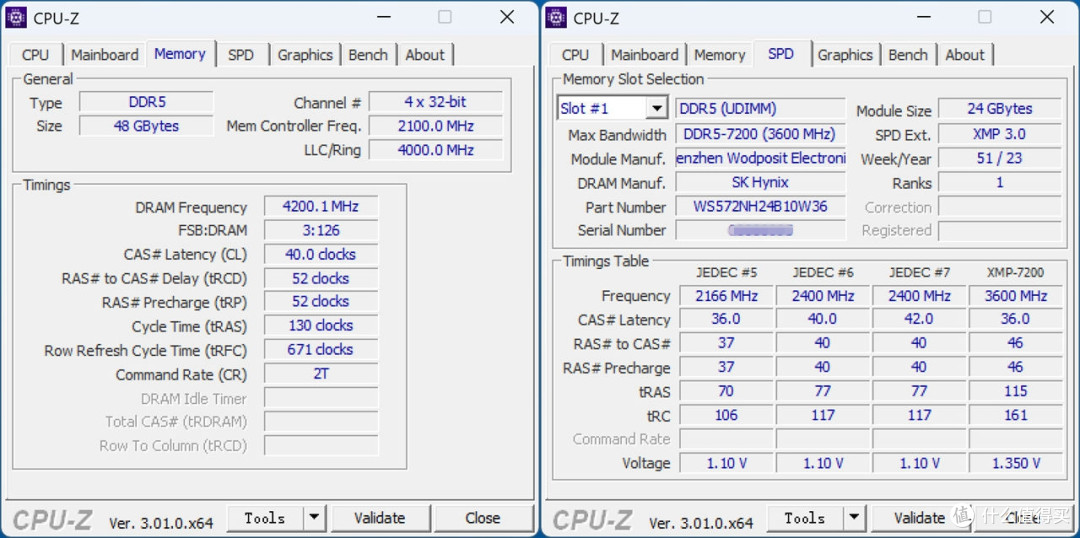Click the 48 GBytes size value
Screen dimensions: 1080x538
[147, 126]
